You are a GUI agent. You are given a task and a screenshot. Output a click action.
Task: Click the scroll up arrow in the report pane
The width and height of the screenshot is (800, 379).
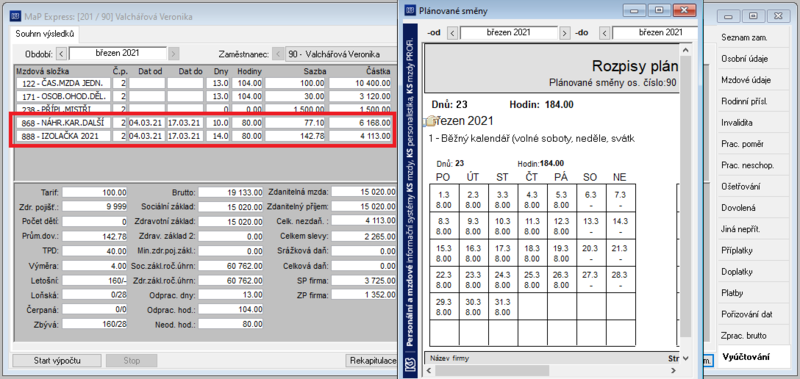(685, 50)
